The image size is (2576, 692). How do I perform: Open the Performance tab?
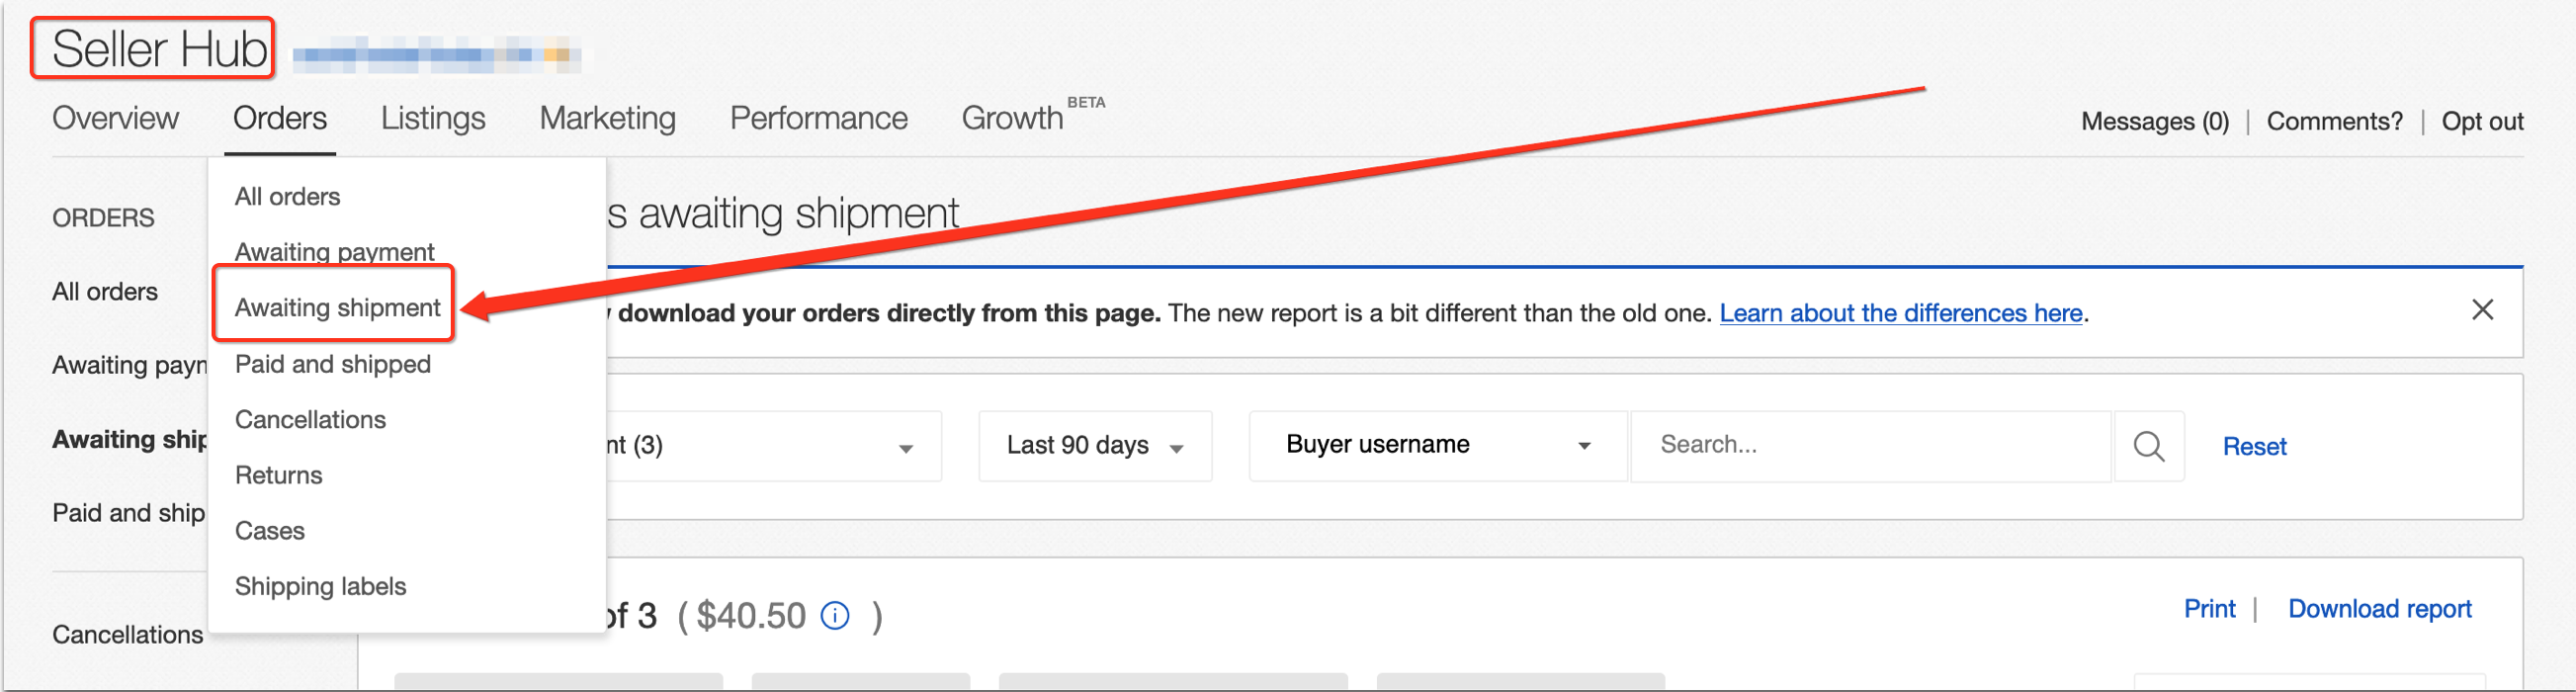click(x=819, y=118)
